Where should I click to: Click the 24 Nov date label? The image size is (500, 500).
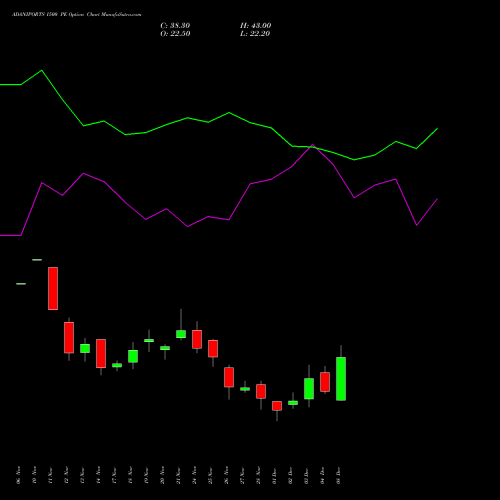[x=194, y=475]
